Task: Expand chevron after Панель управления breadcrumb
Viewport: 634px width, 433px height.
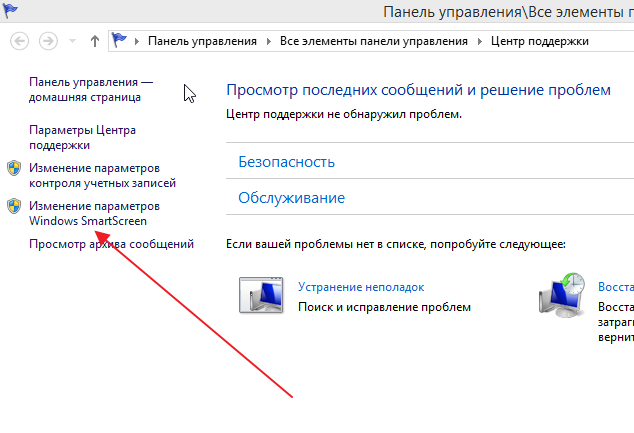Action: pyautogui.click(x=268, y=41)
